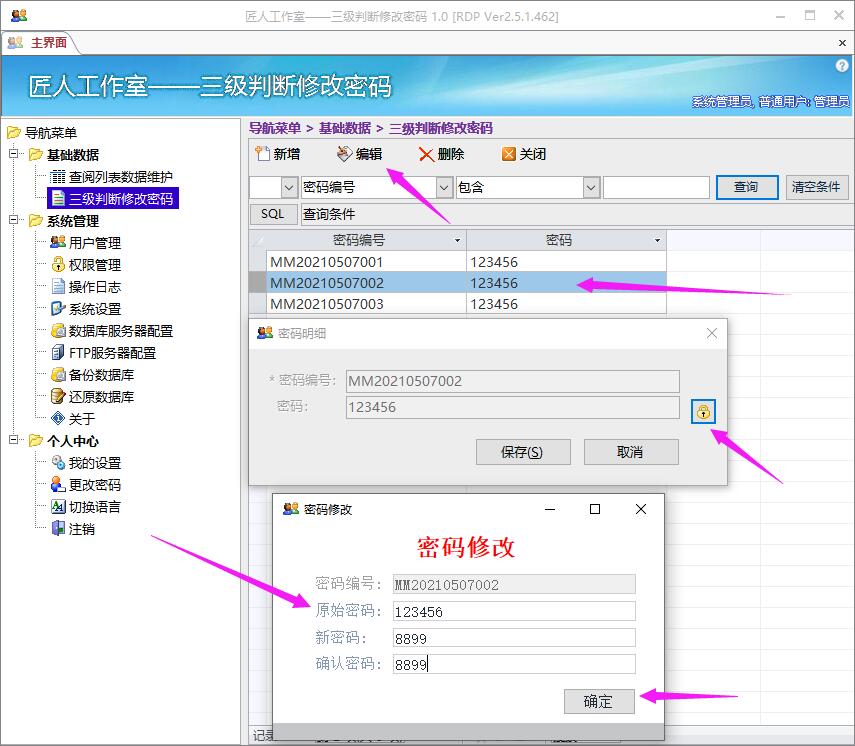The width and height of the screenshot is (855, 746).
Task: Click 确定 in the 密码修改 dialog
Action: 599,701
